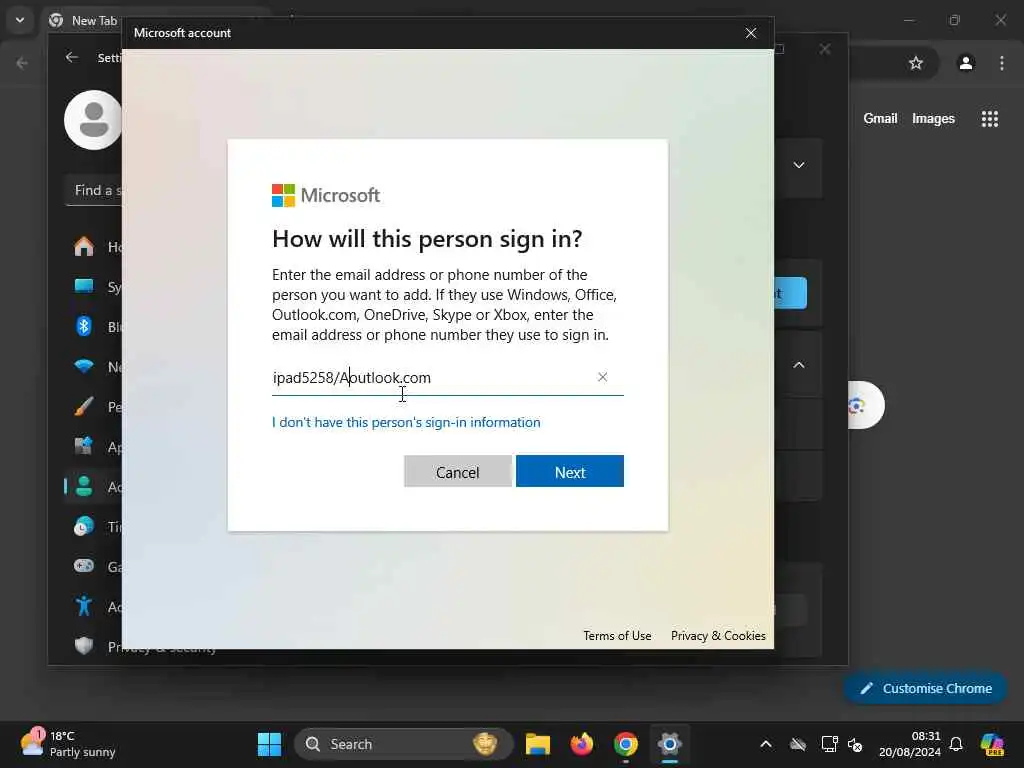Click the taskbar Search box
This screenshot has width=1024, height=768.
click(404, 744)
